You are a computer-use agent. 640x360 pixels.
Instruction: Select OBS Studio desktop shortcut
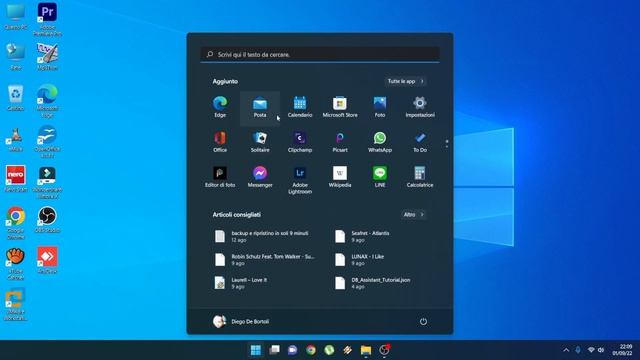click(47, 220)
